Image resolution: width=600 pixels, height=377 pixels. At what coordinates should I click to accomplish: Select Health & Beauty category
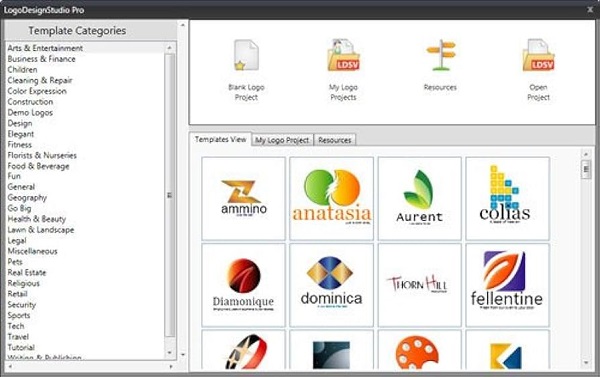[x=37, y=219]
